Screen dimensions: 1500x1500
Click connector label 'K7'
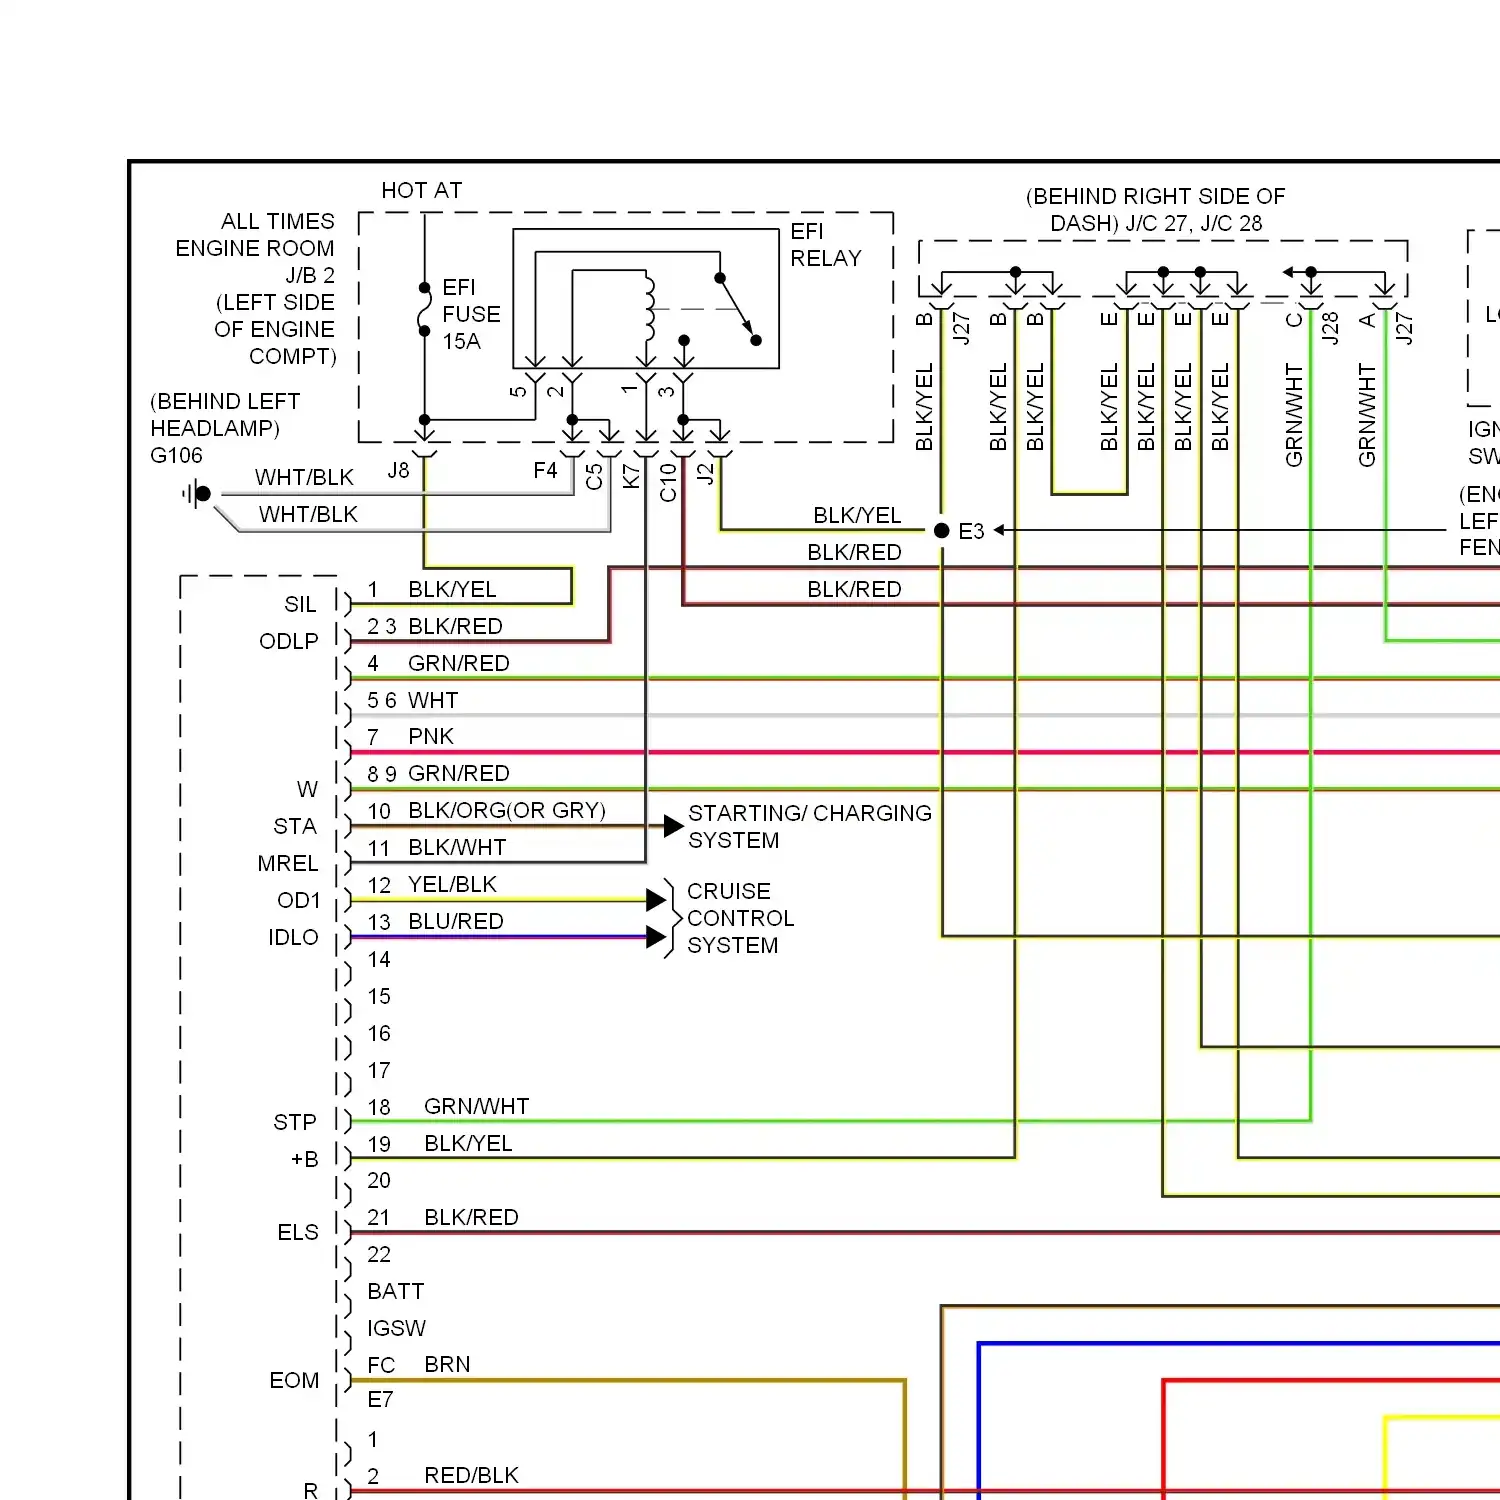[x=631, y=476]
